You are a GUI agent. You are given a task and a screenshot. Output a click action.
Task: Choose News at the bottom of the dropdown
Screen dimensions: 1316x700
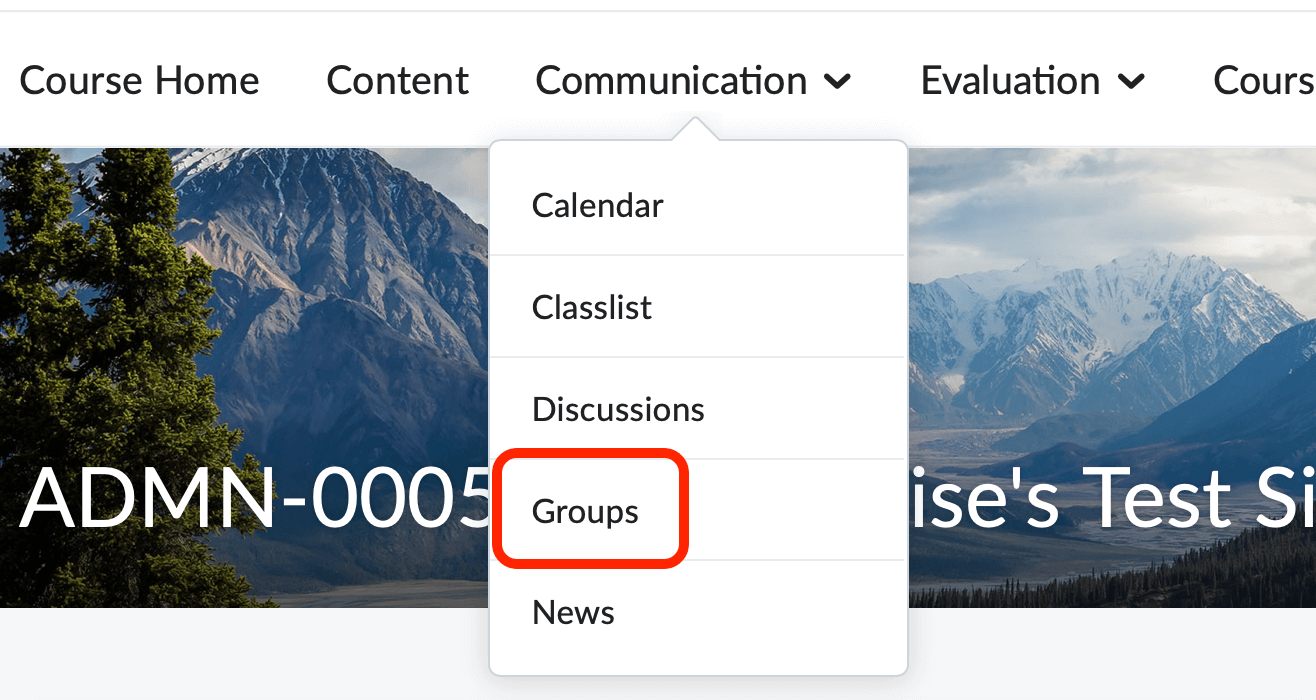[x=574, y=612]
